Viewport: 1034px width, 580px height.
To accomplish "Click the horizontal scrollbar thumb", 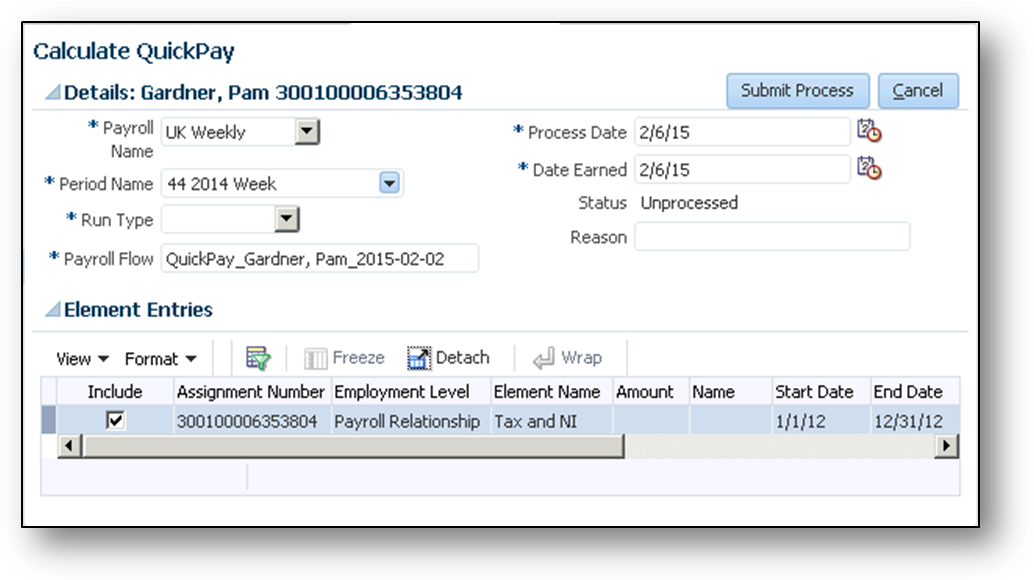I will point(353,446).
